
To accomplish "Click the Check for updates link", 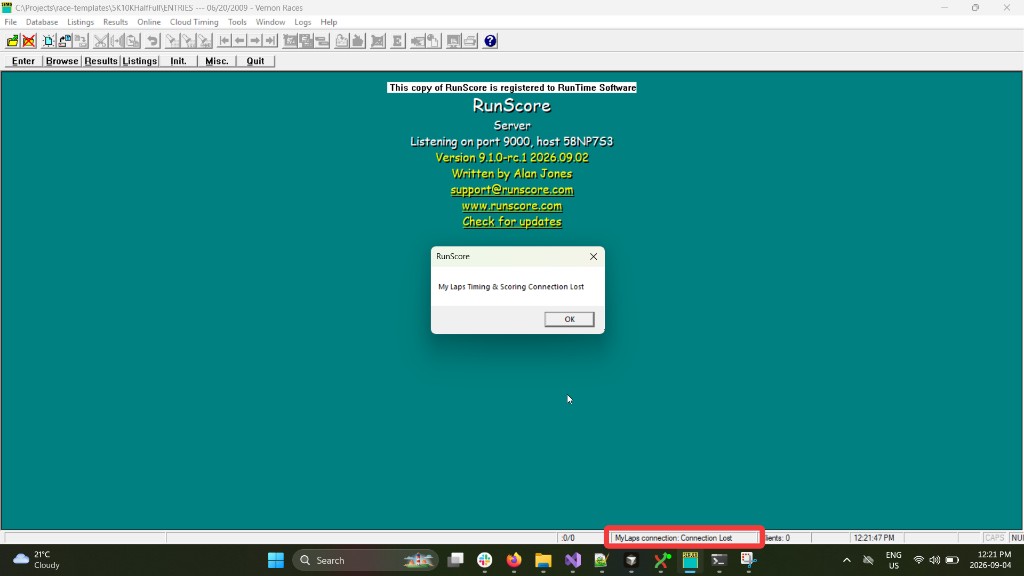I will click(x=512, y=222).
